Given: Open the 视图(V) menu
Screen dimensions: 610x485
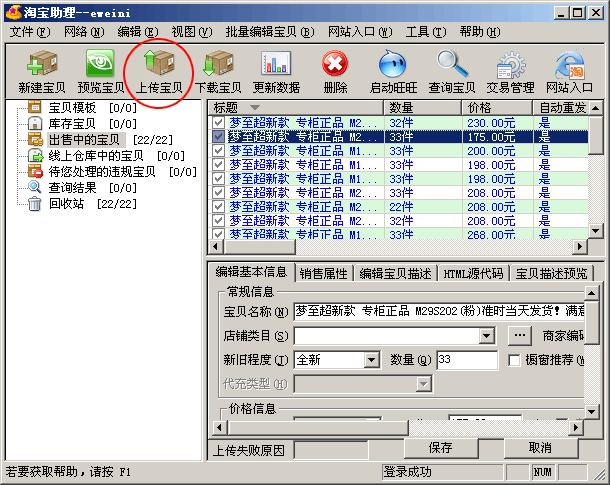Looking at the screenshot, I should pos(192,32).
